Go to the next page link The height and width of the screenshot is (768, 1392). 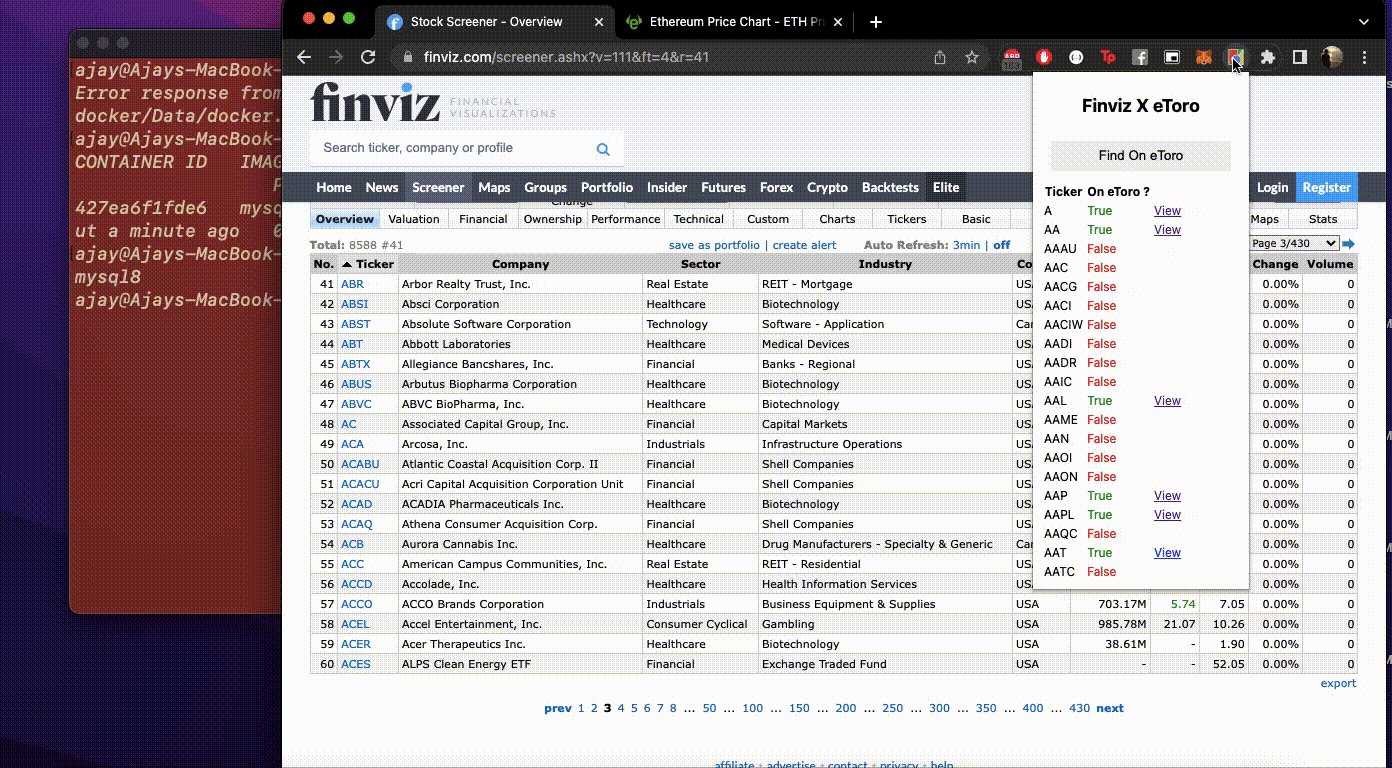1110,708
